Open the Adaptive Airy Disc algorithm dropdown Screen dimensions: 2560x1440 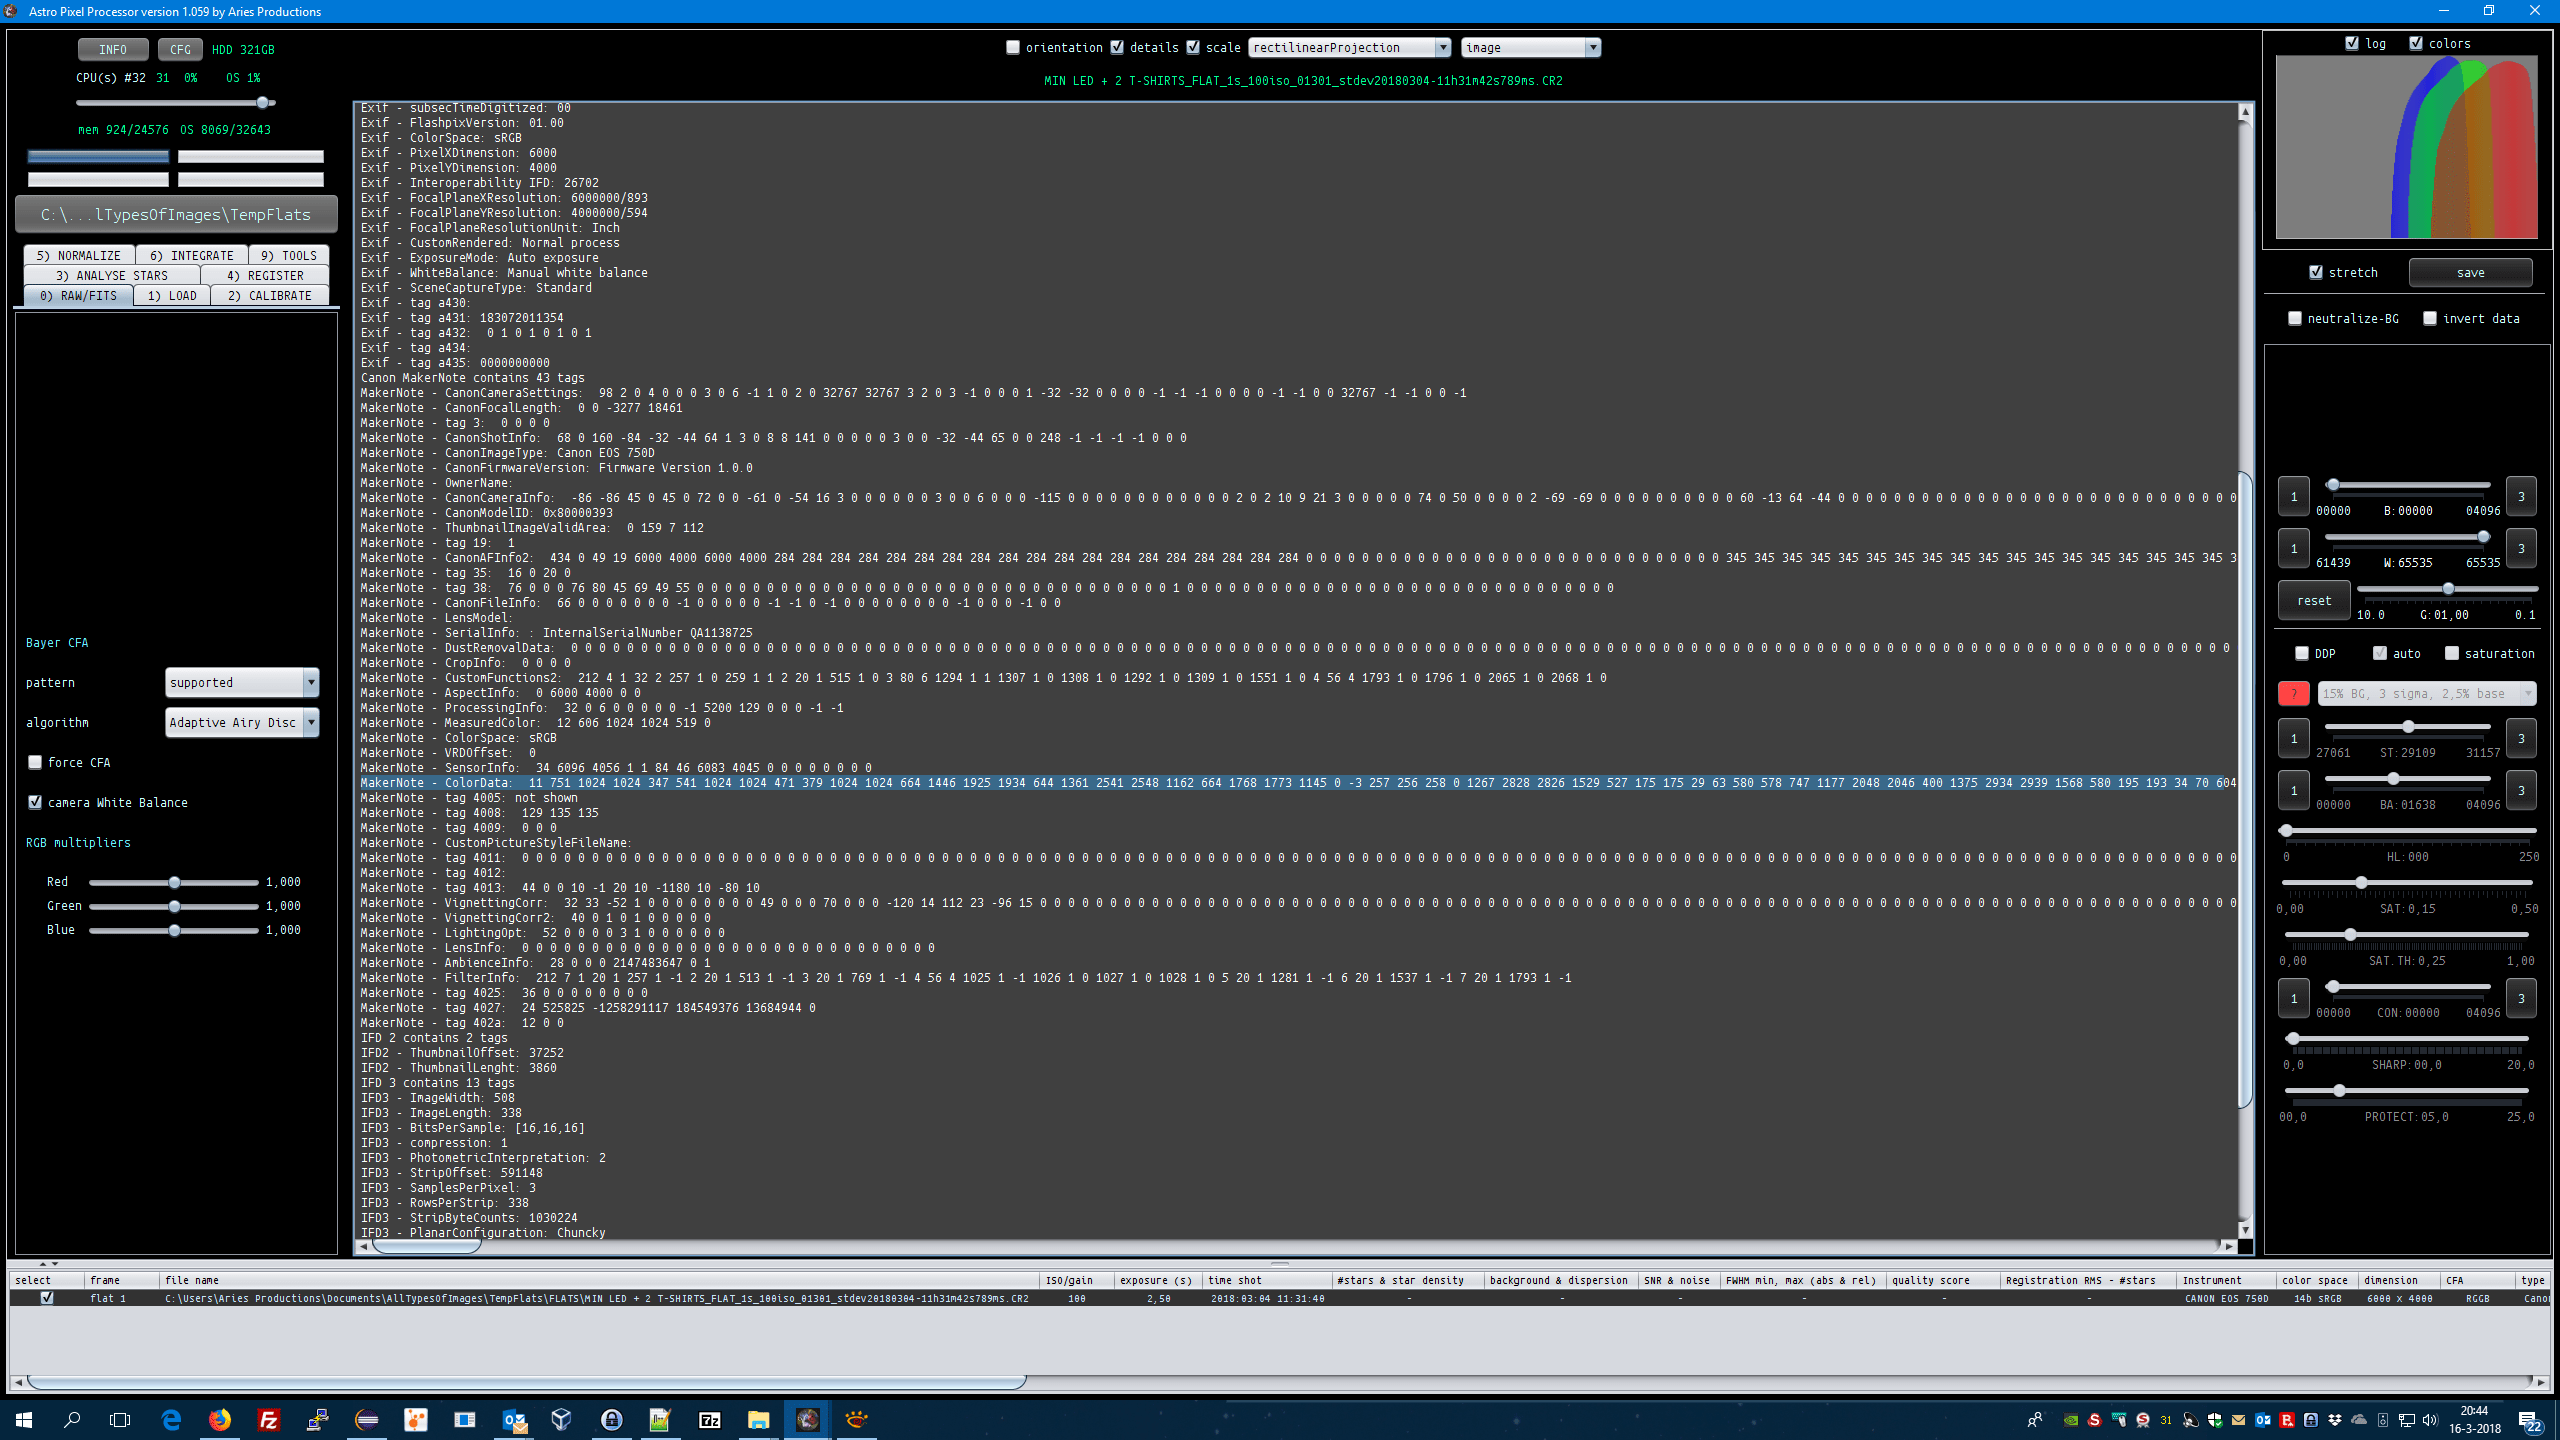point(311,722)
